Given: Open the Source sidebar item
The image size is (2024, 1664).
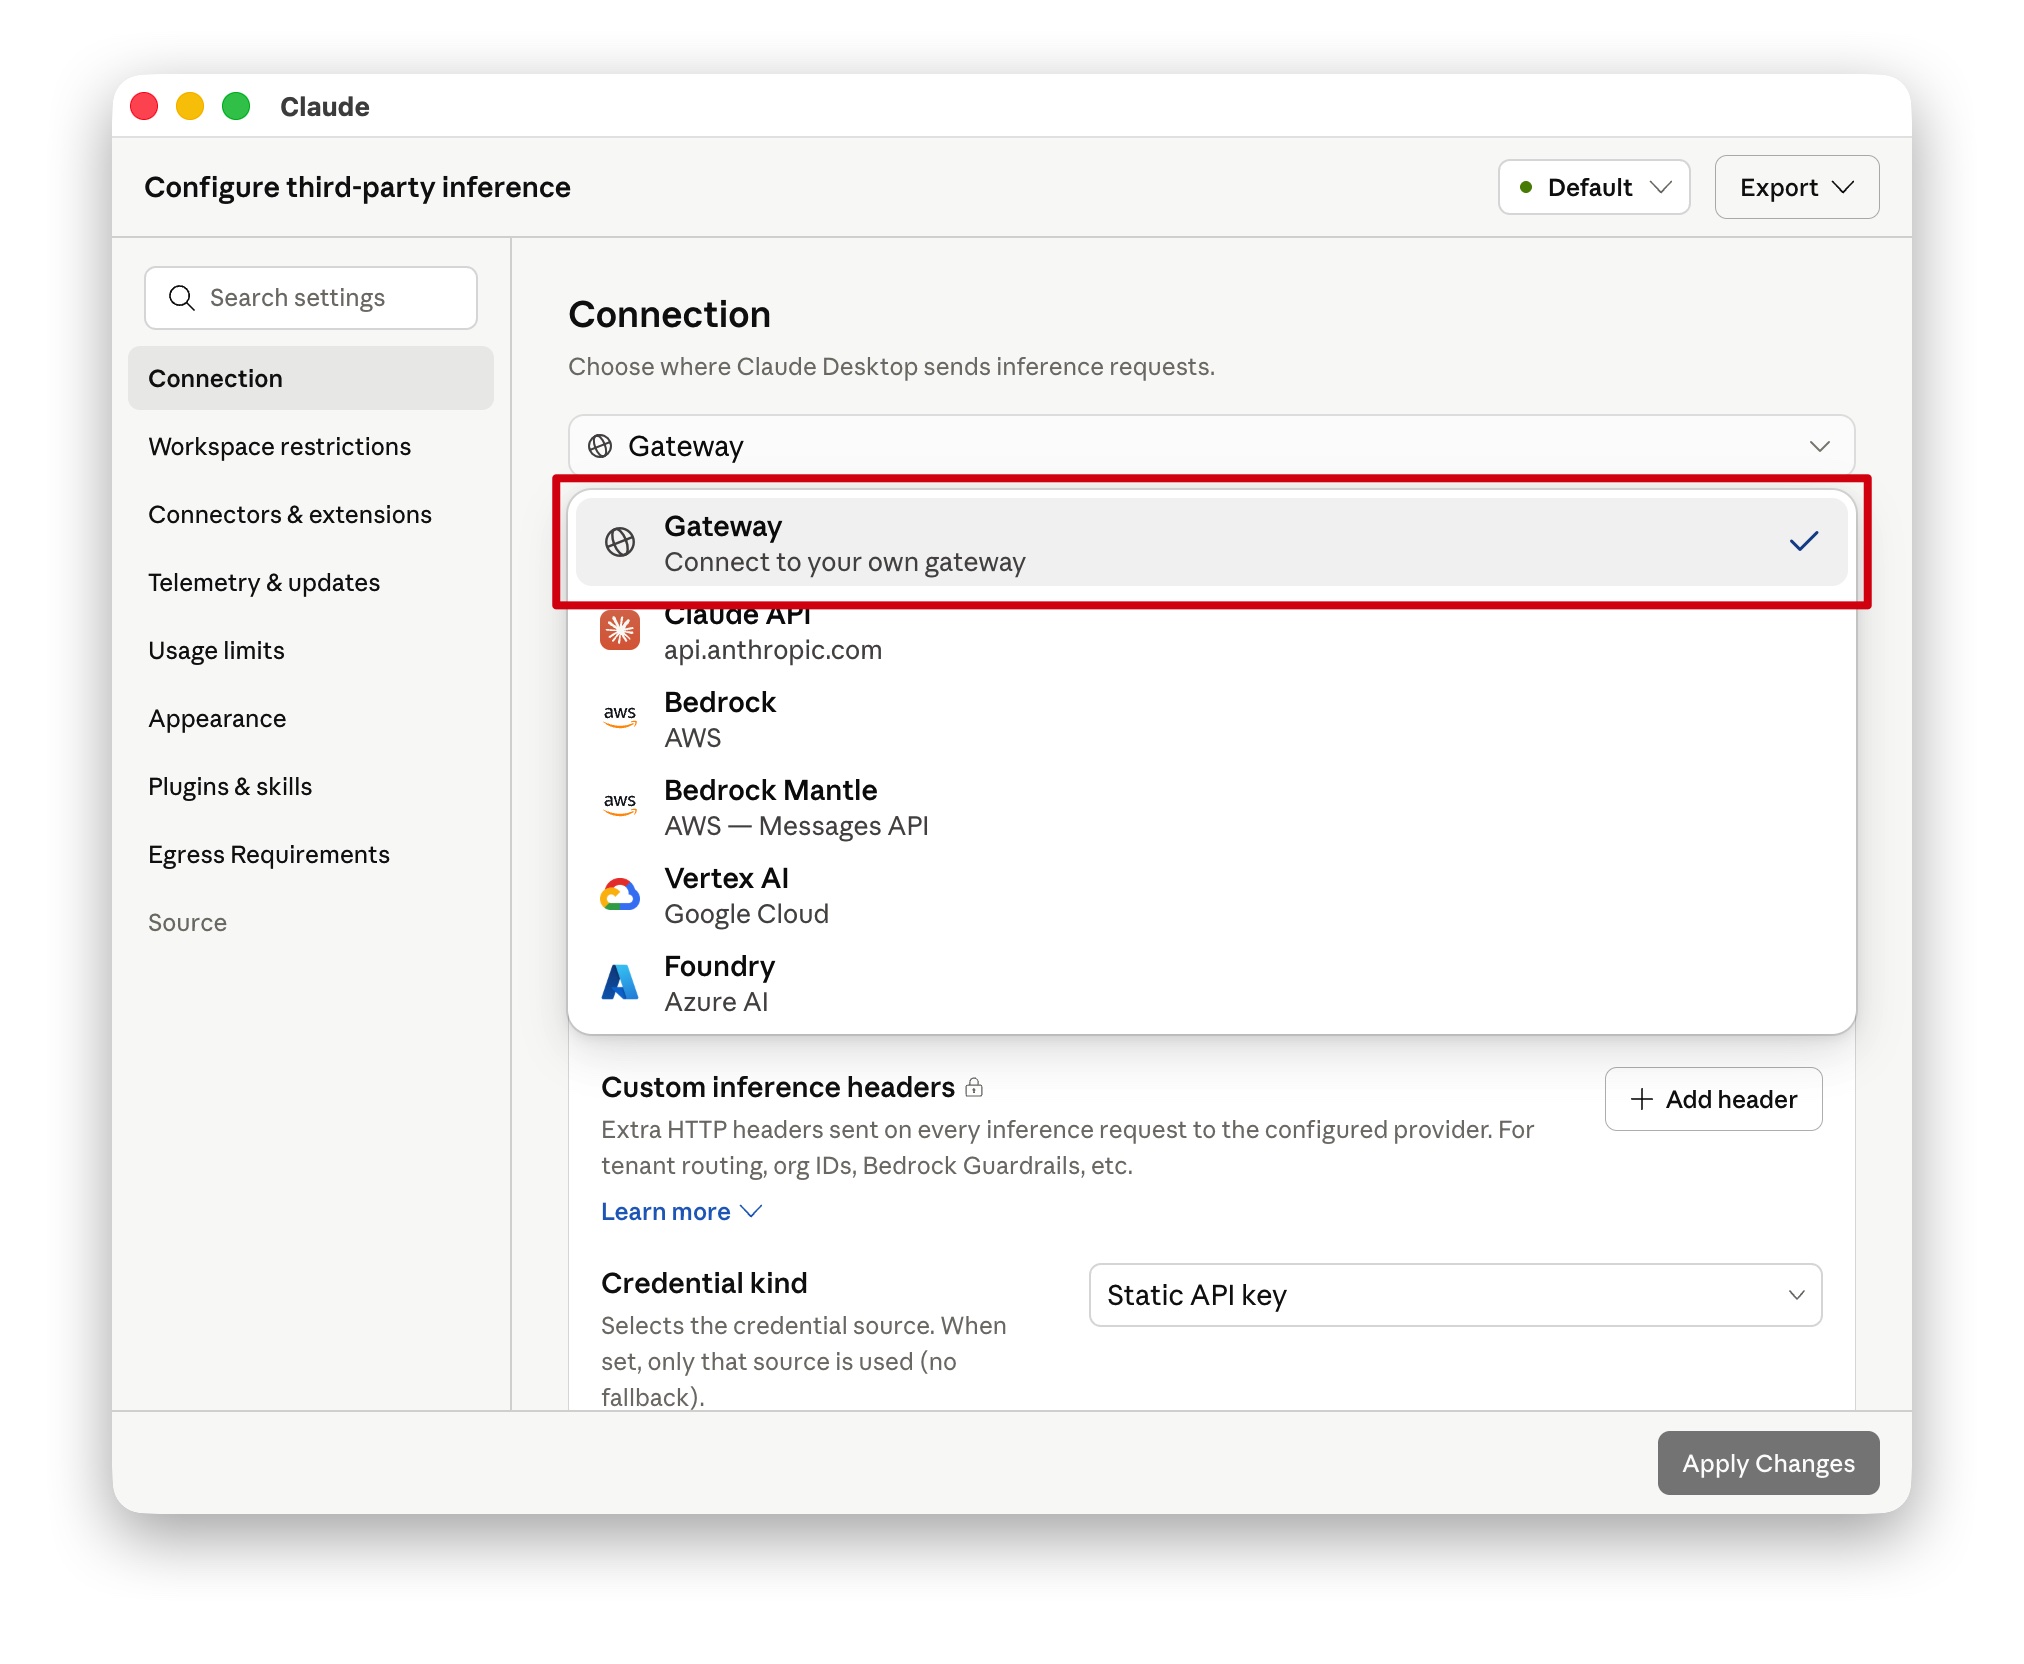Looking at the screenshot, I should 311,922.
